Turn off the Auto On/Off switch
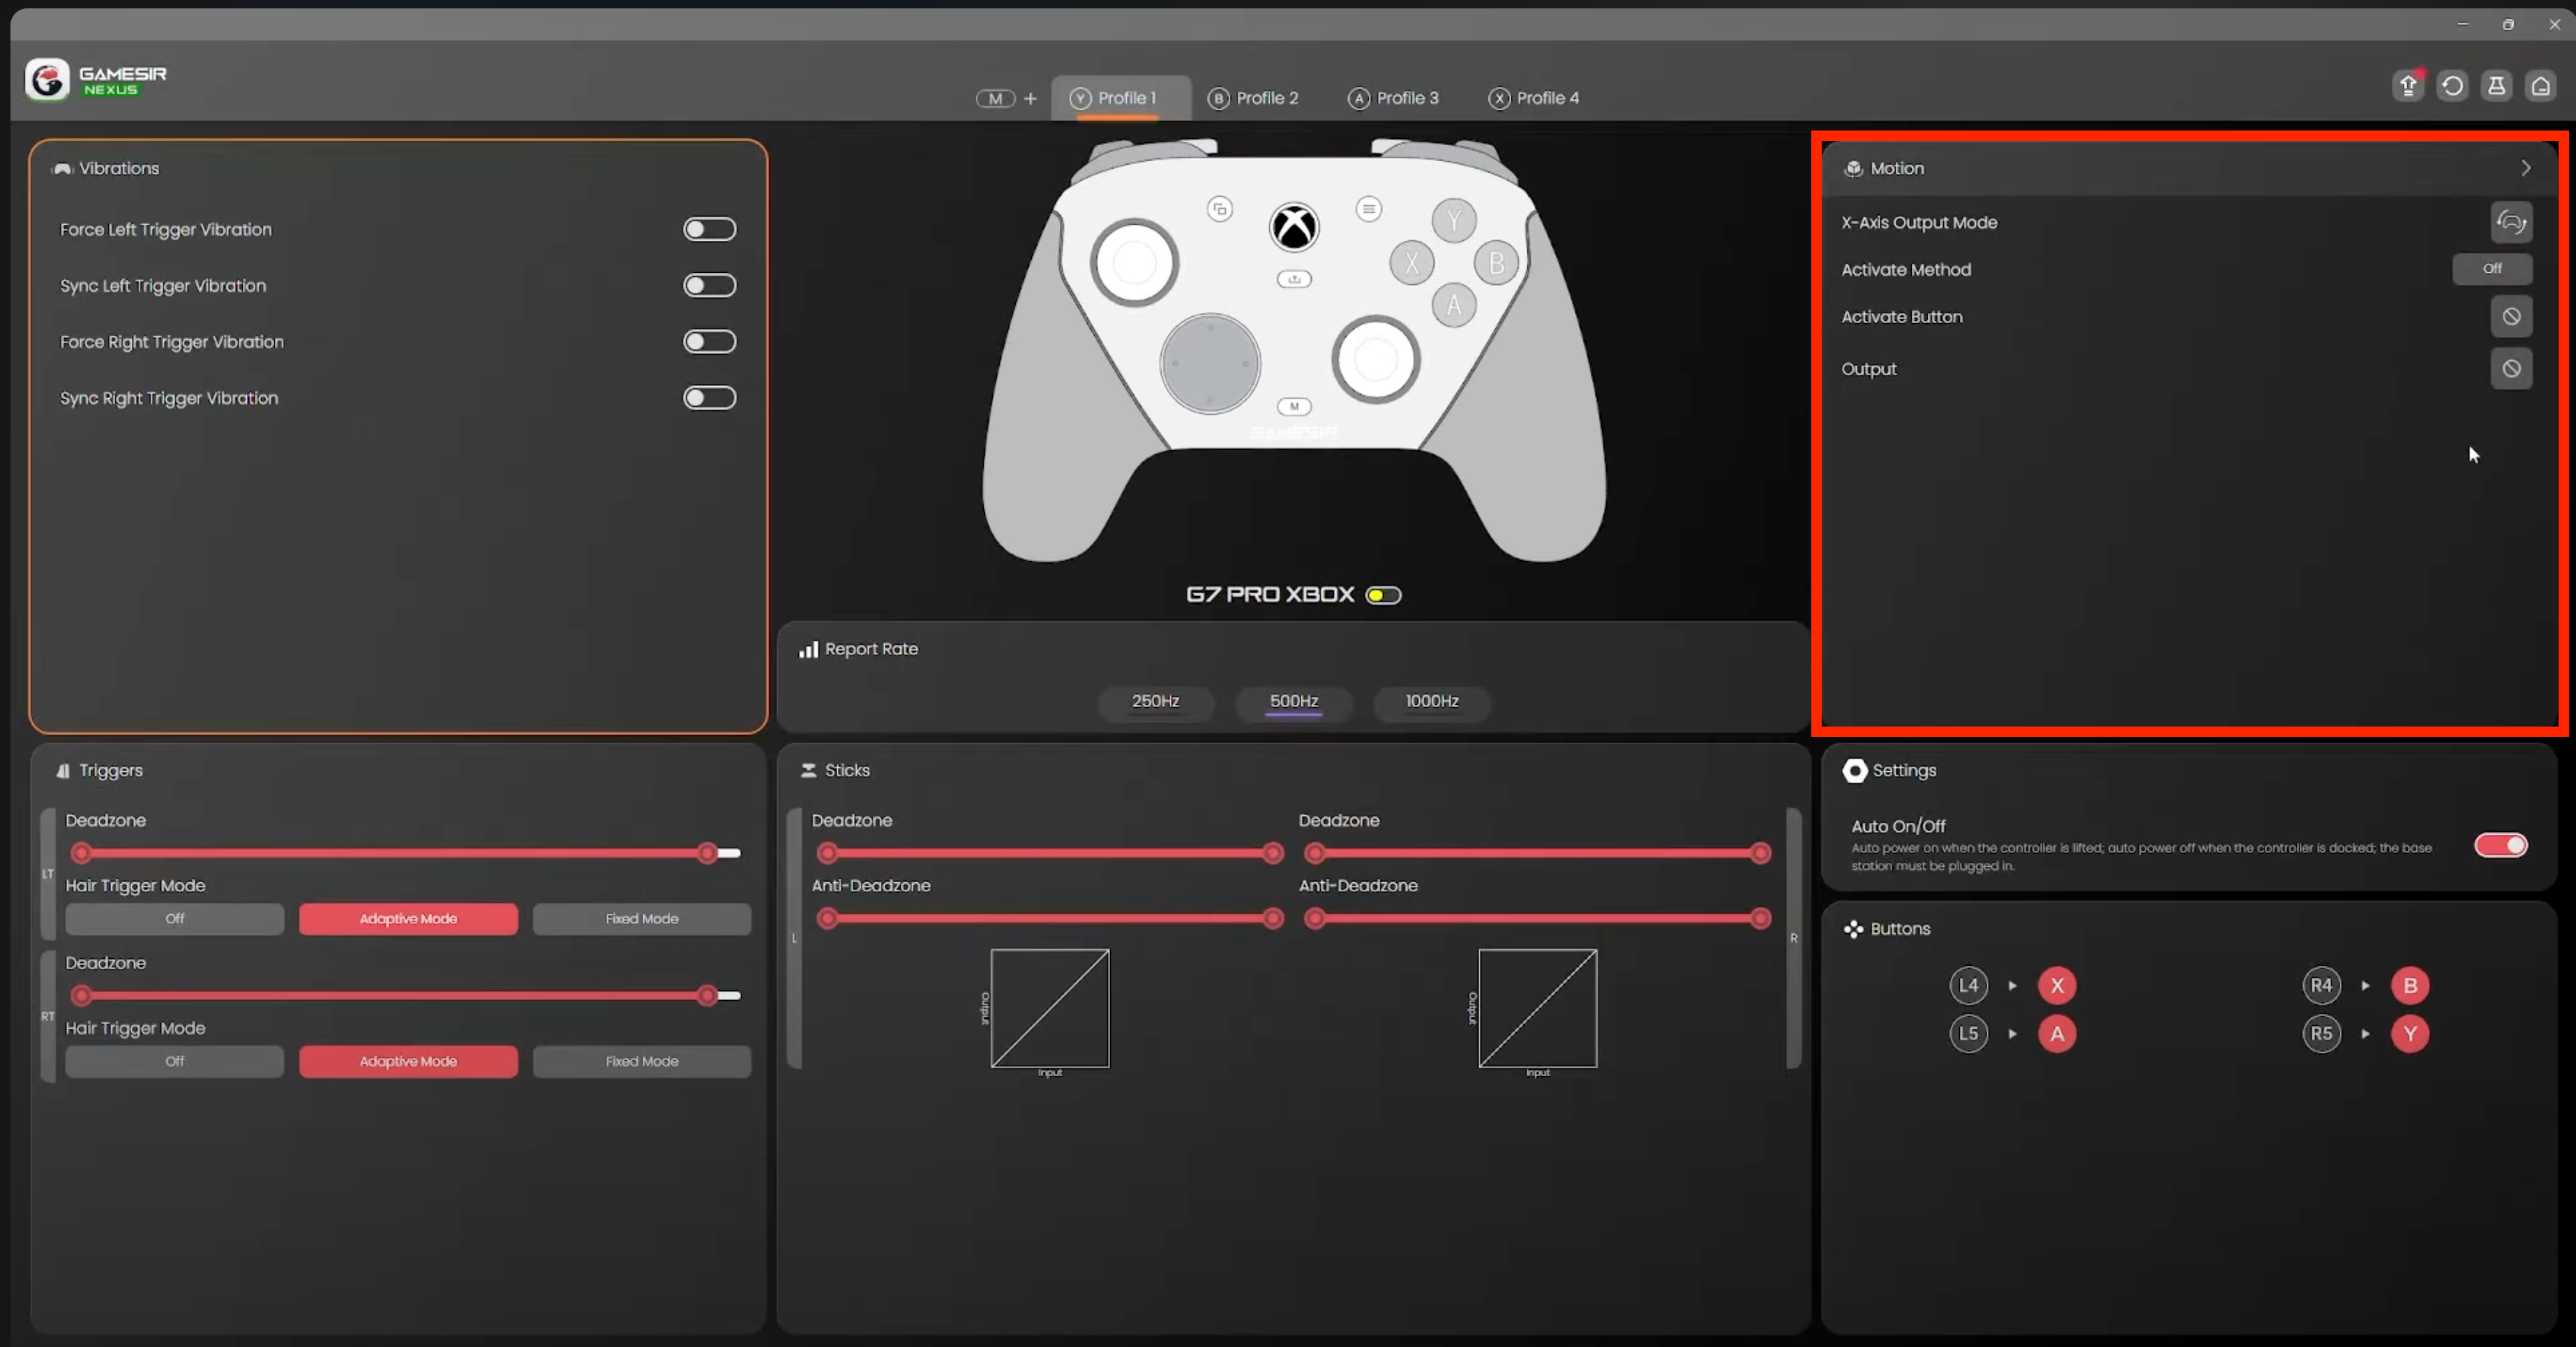The height and width of the screenshot is (1347, 2576). coord(2500,846)
